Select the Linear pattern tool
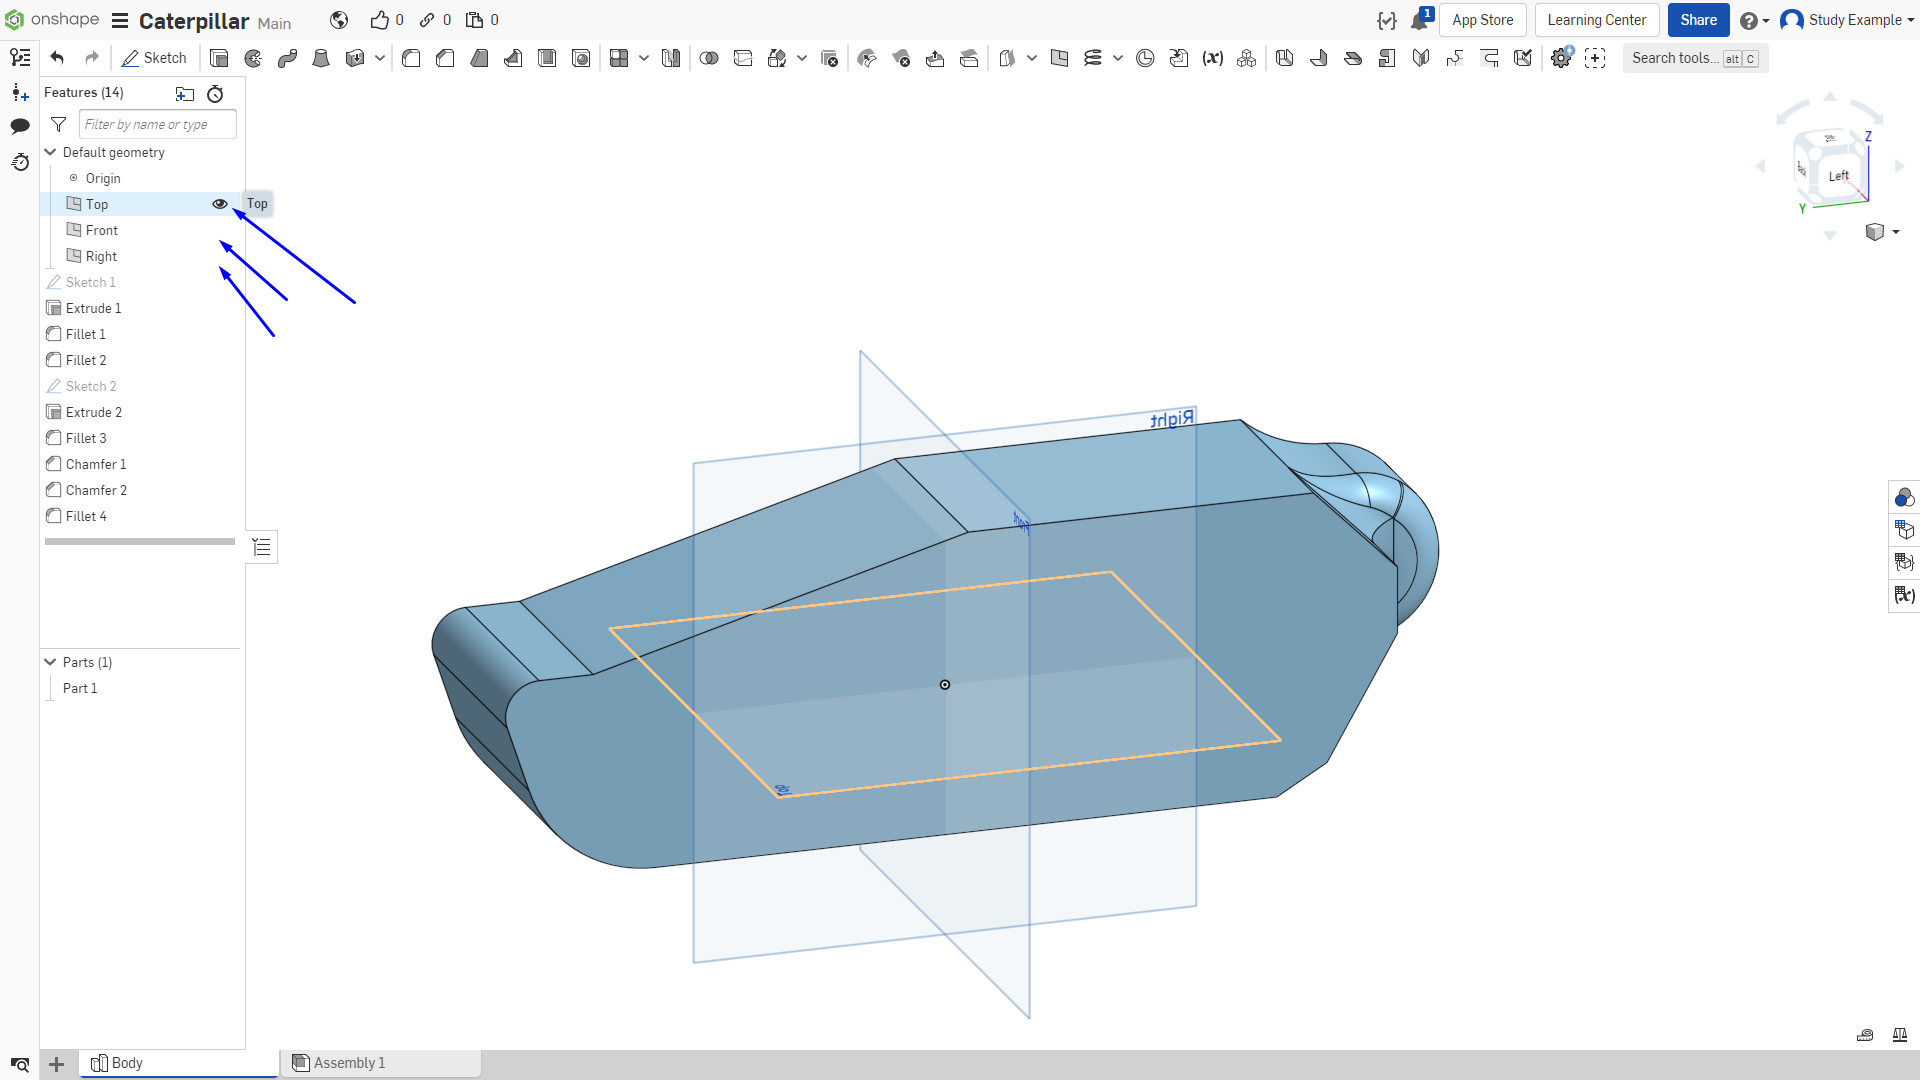The image size is (1920, 1080). (619, 58)
